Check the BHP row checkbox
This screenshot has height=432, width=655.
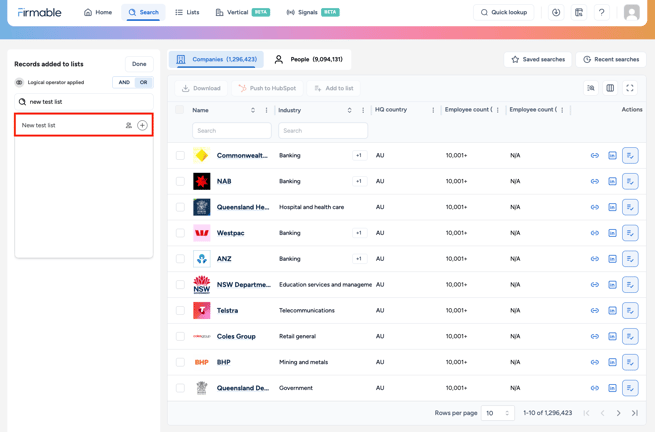pyautogui.click(x=180, y=362)
